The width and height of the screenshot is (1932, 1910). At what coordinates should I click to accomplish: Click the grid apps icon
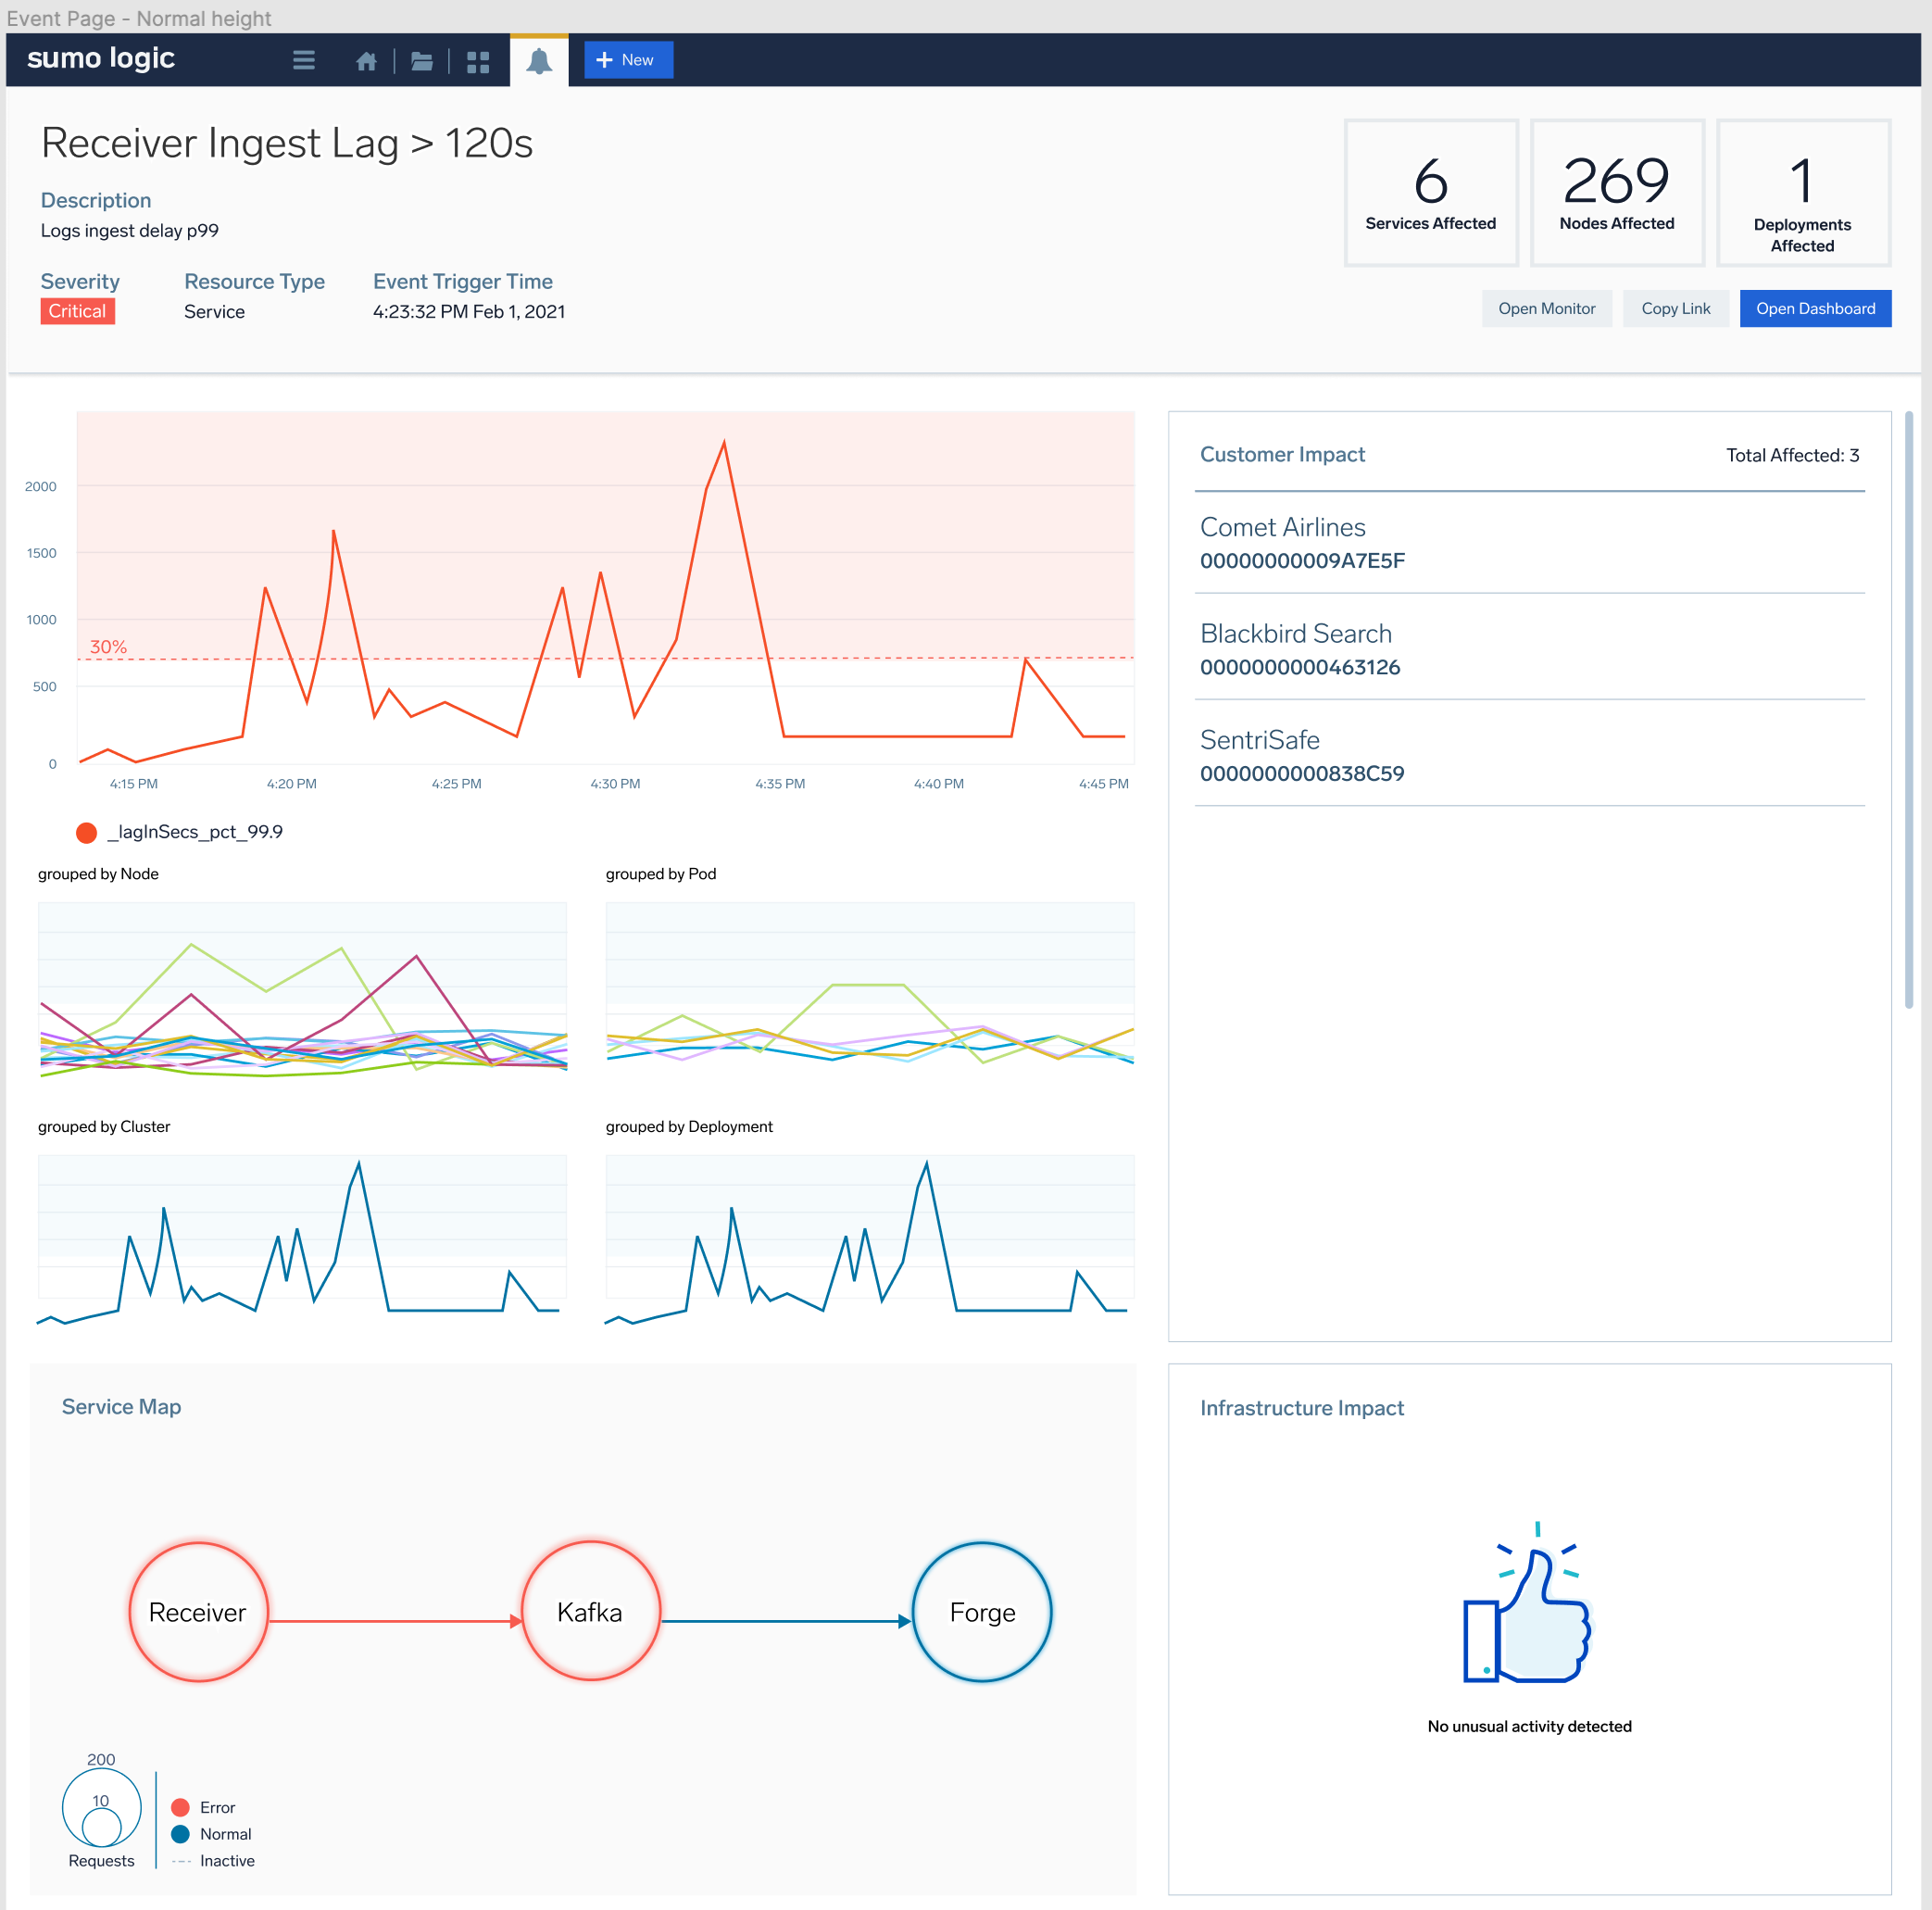[x=478, y=61]
